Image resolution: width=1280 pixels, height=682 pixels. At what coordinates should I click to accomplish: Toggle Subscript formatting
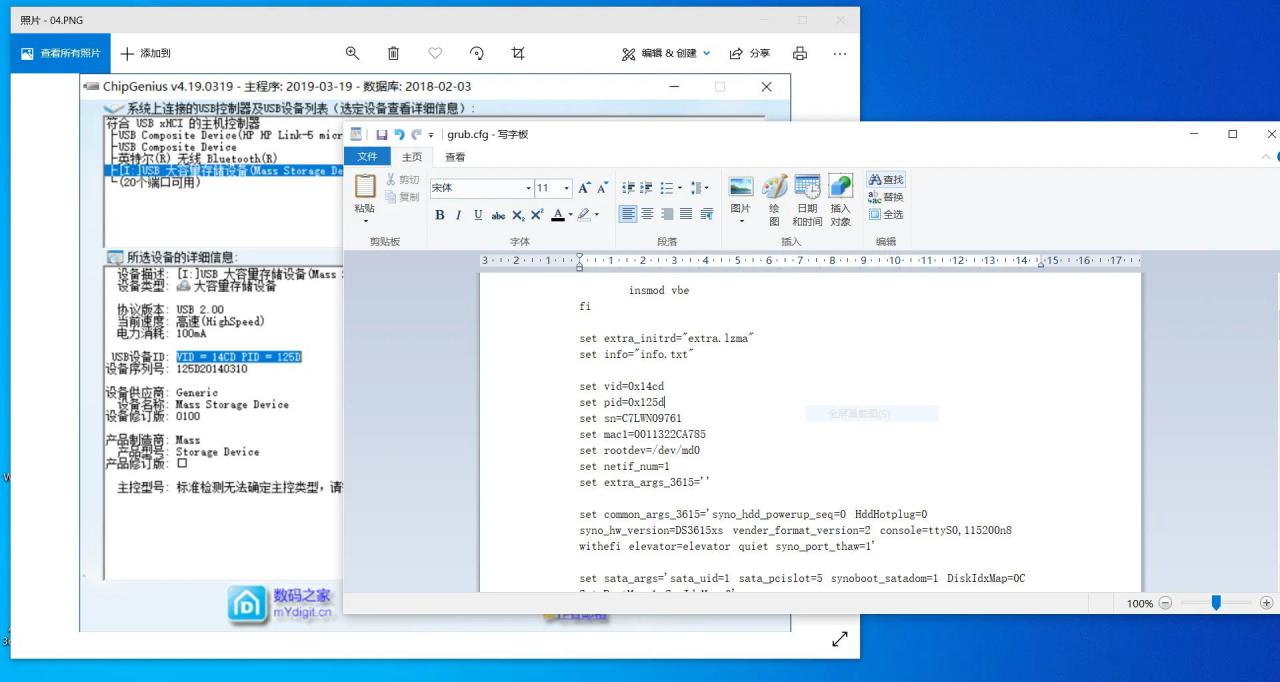pos(518,215)
